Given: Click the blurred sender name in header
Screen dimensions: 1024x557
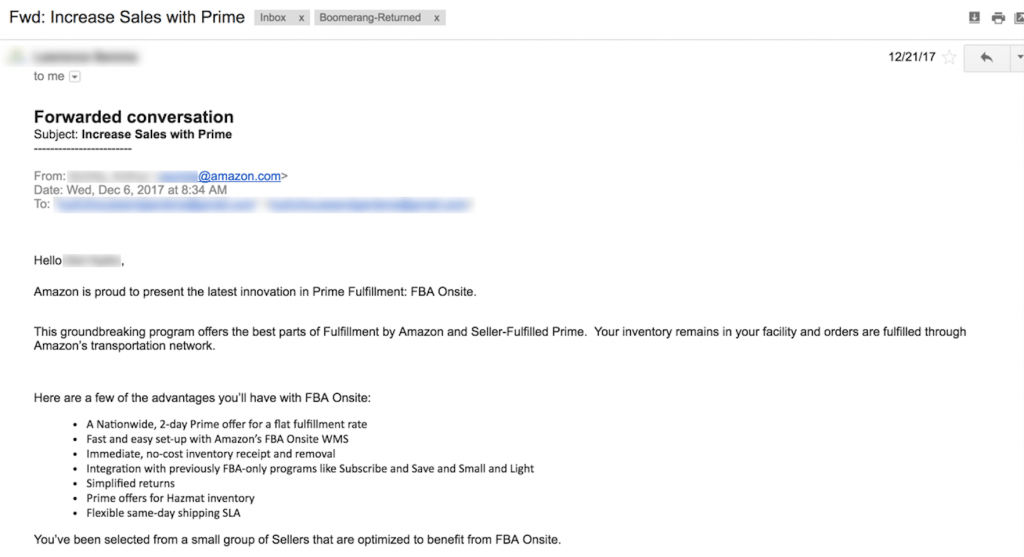Looking at the screenshot, I should pyautogui.click(x=85, y=57).
